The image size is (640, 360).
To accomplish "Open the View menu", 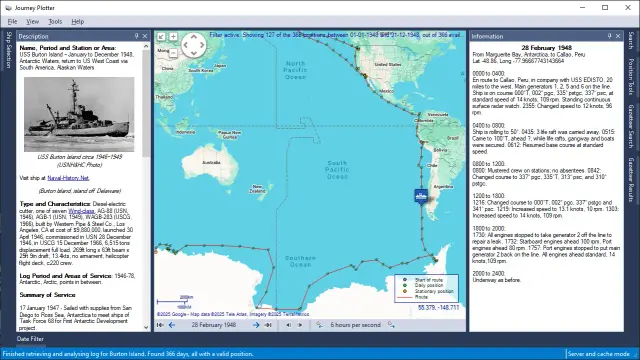I will (33, 22).
